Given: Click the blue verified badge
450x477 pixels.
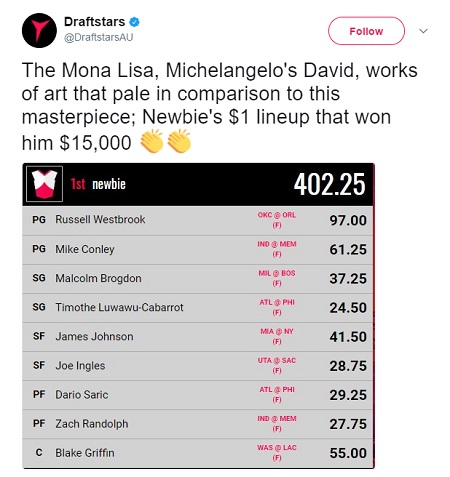Looking at the screenshot, I should pos(134,22).
